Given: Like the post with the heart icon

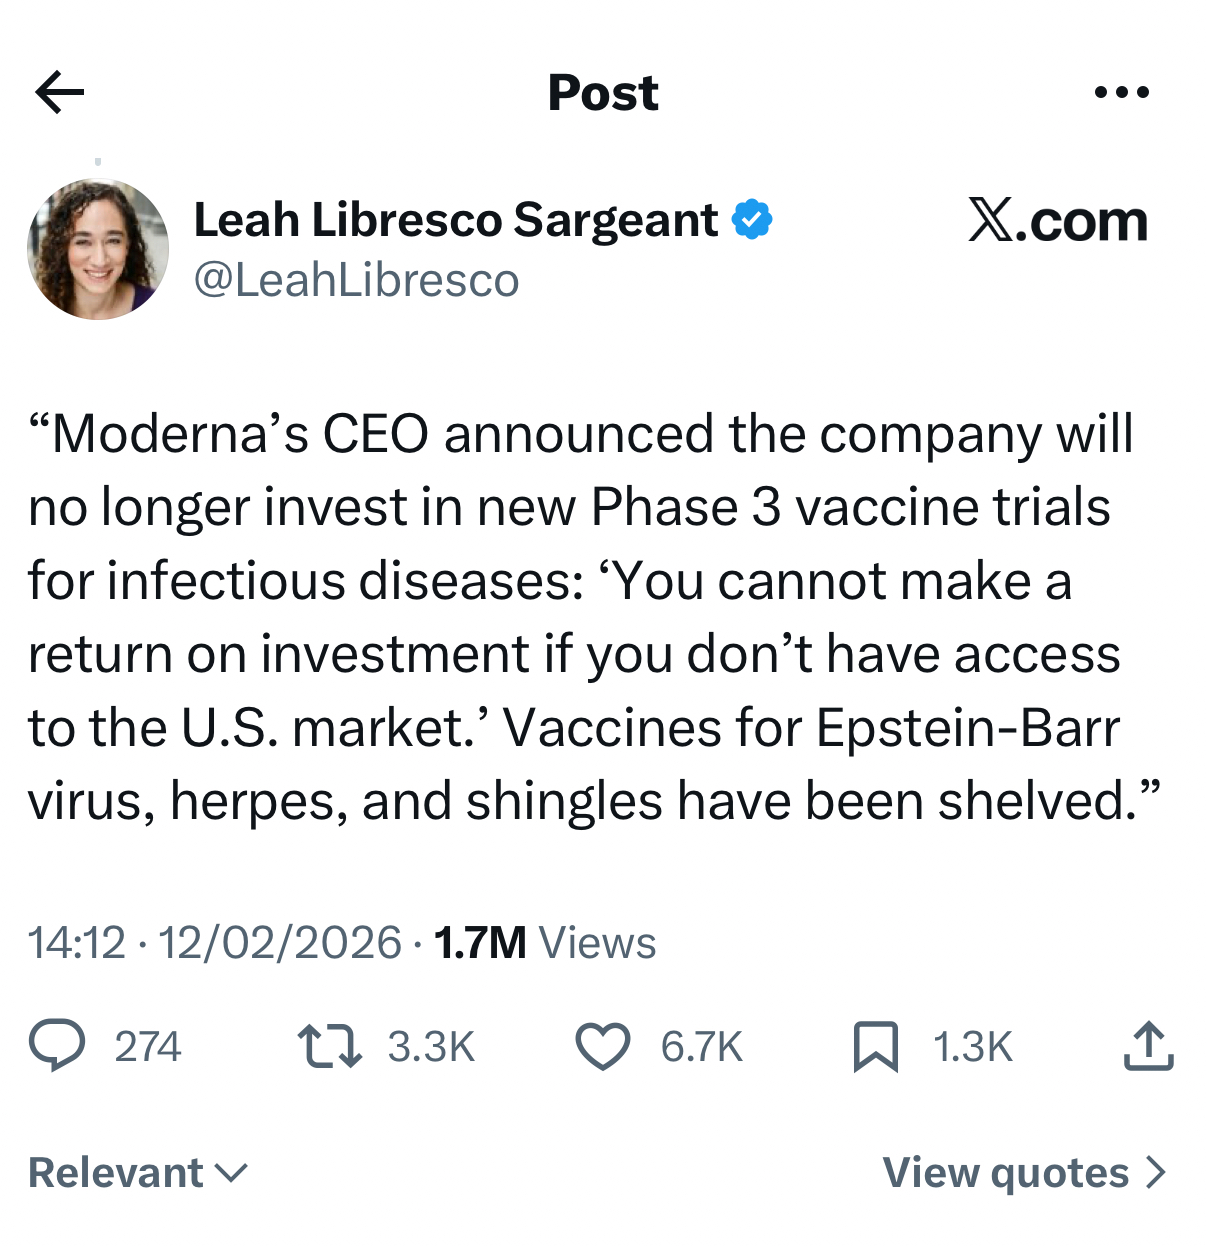Looking at the screenshot, I should click(x=603, y=1046).
